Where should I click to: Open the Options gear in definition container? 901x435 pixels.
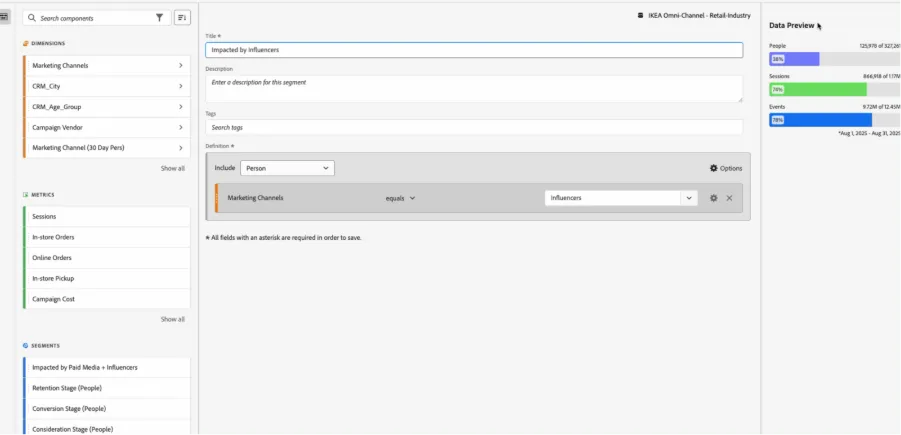point(714,168)
